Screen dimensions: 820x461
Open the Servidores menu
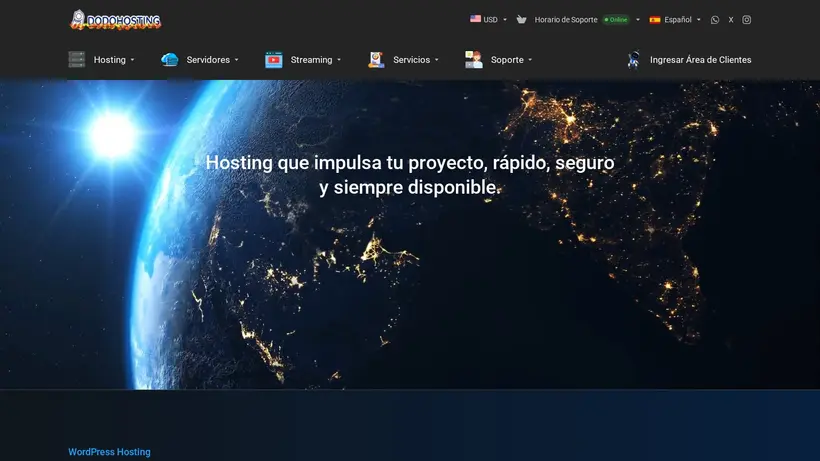point(208,60)
